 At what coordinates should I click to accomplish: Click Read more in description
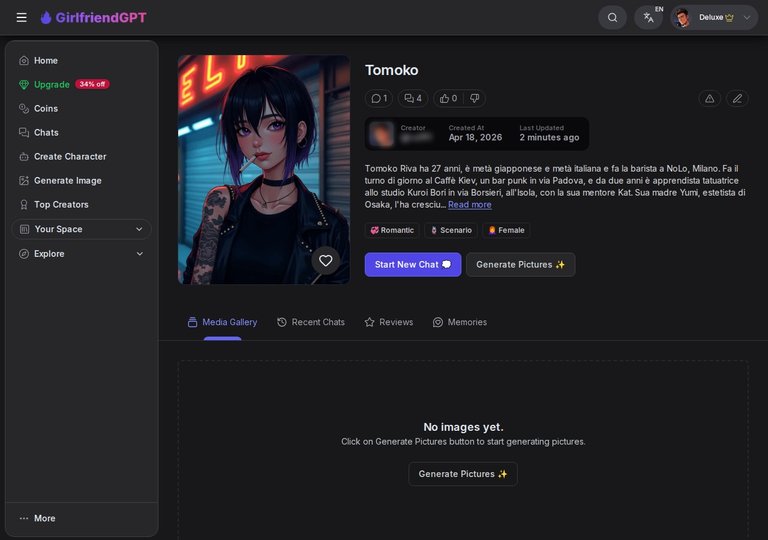click(x=469, y=204)
